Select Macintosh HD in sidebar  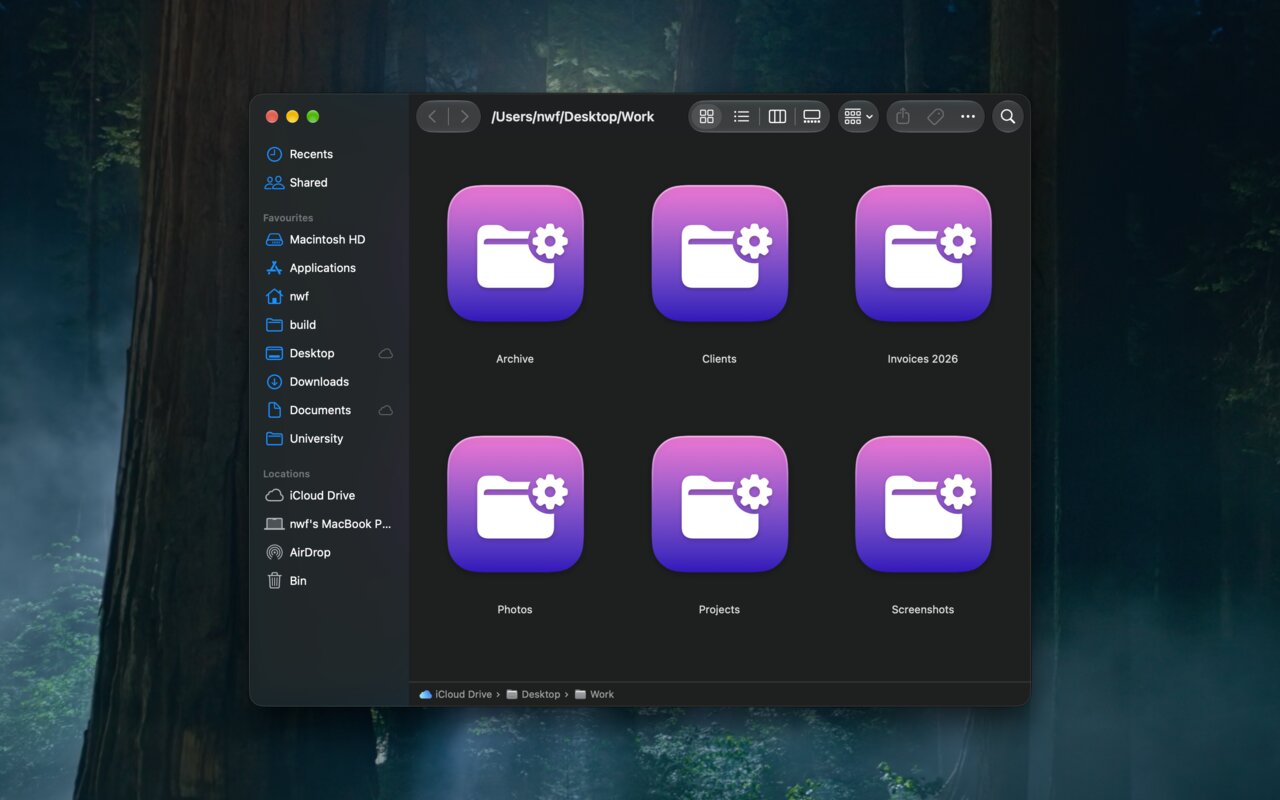pyautogui.click(x=329, y=240)
